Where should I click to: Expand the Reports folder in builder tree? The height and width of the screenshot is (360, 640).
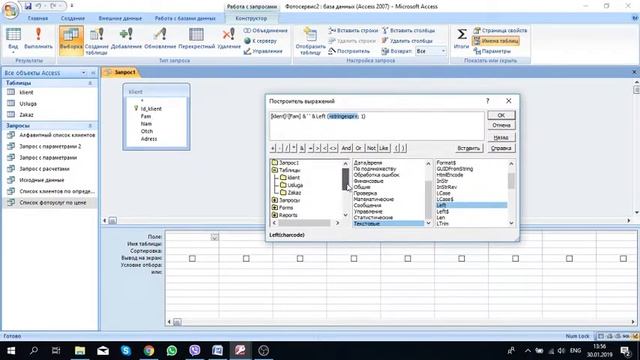275,215
